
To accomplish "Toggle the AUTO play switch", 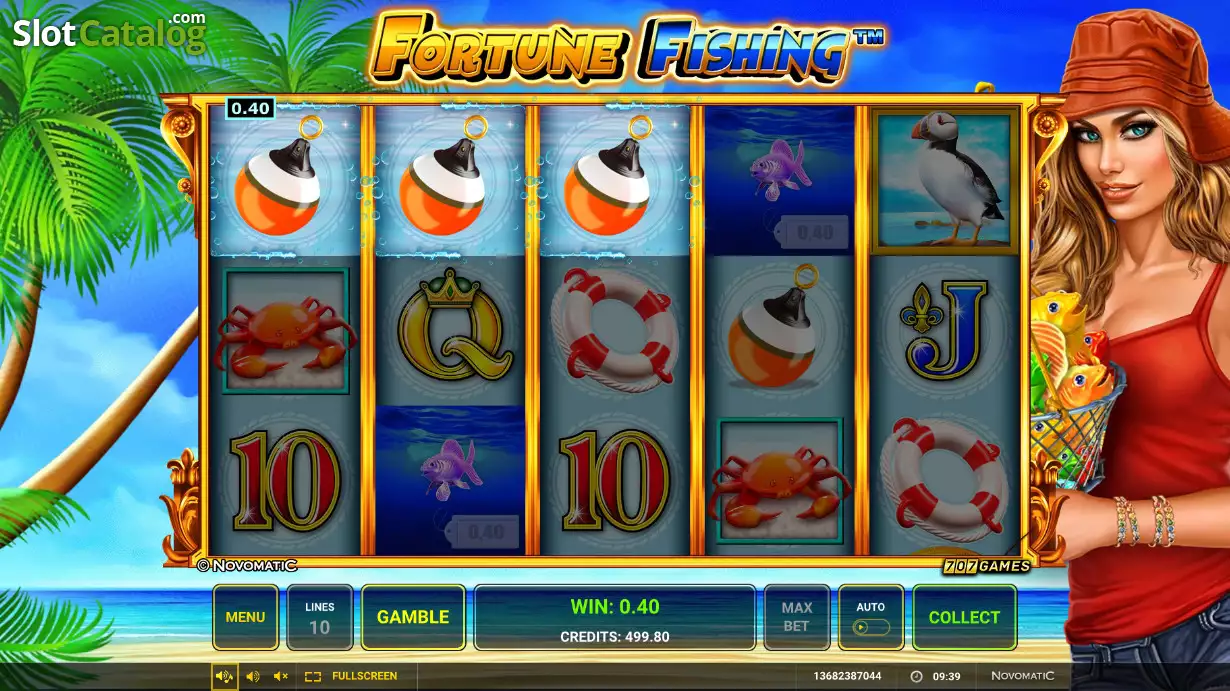I will (x=871, y=617).
